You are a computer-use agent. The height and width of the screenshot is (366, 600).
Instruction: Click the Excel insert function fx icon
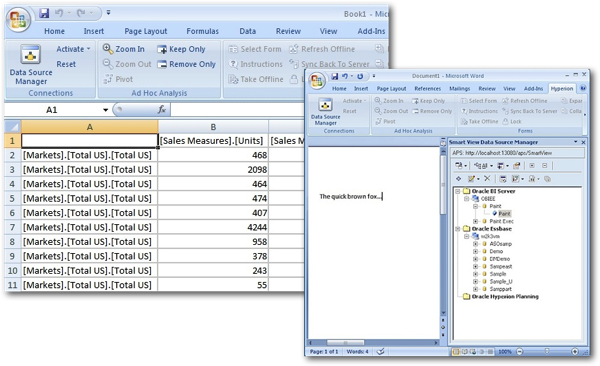tap(162, 110)
